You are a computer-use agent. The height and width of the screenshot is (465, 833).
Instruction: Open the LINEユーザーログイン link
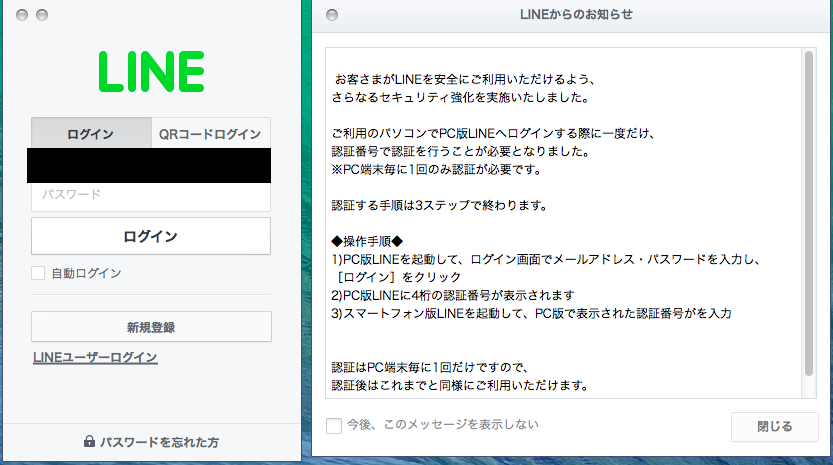95,358
